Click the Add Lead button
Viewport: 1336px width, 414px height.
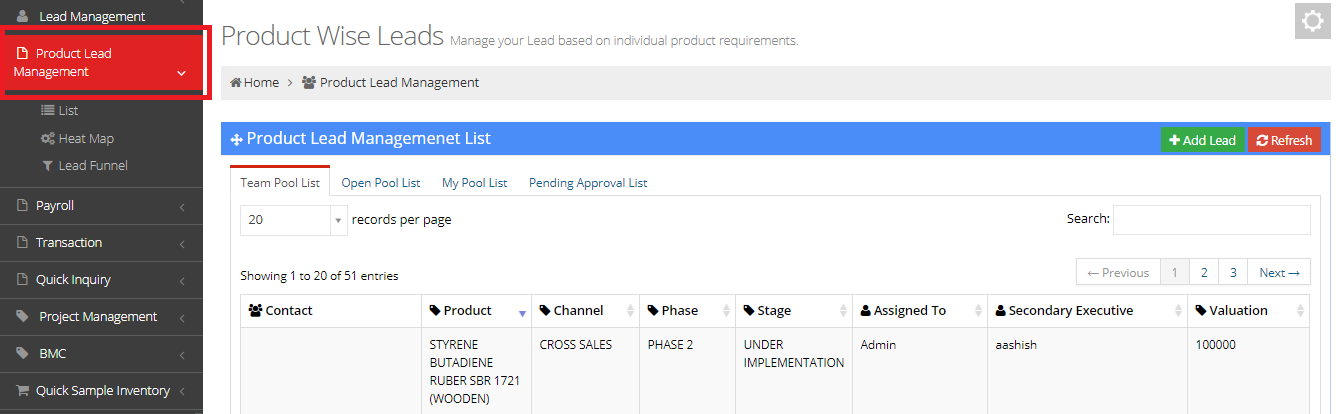click(1202, 141)
